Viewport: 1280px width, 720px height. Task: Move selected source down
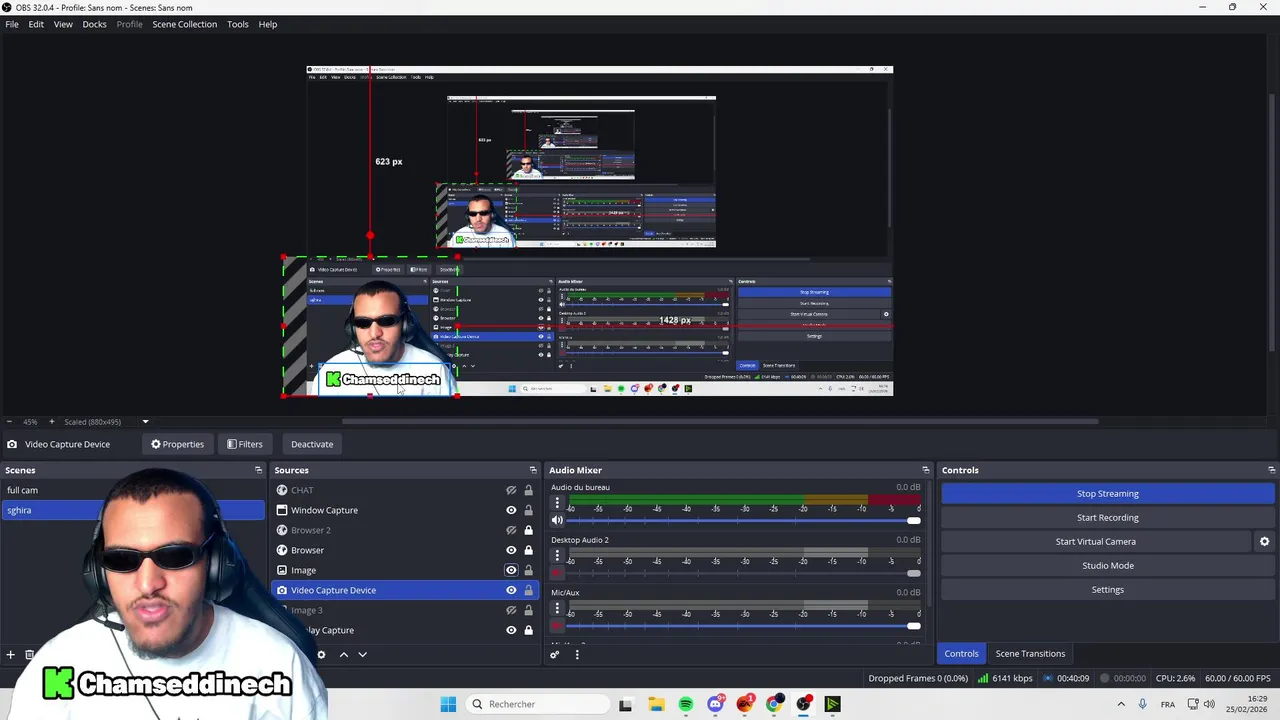pyautogui.click(x=362, y=655)
